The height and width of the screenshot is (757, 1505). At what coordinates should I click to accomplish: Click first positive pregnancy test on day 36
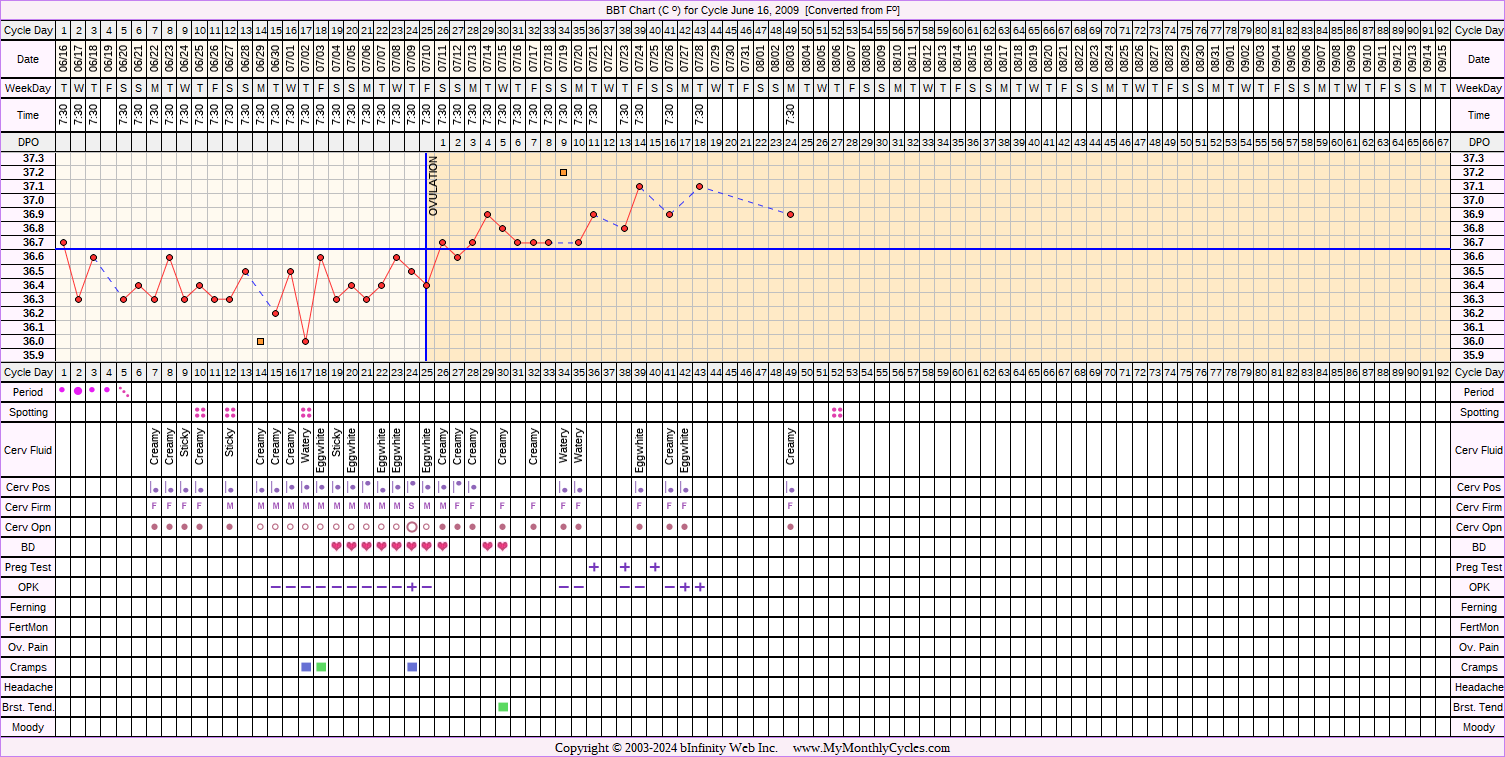[x=594, y=567]
